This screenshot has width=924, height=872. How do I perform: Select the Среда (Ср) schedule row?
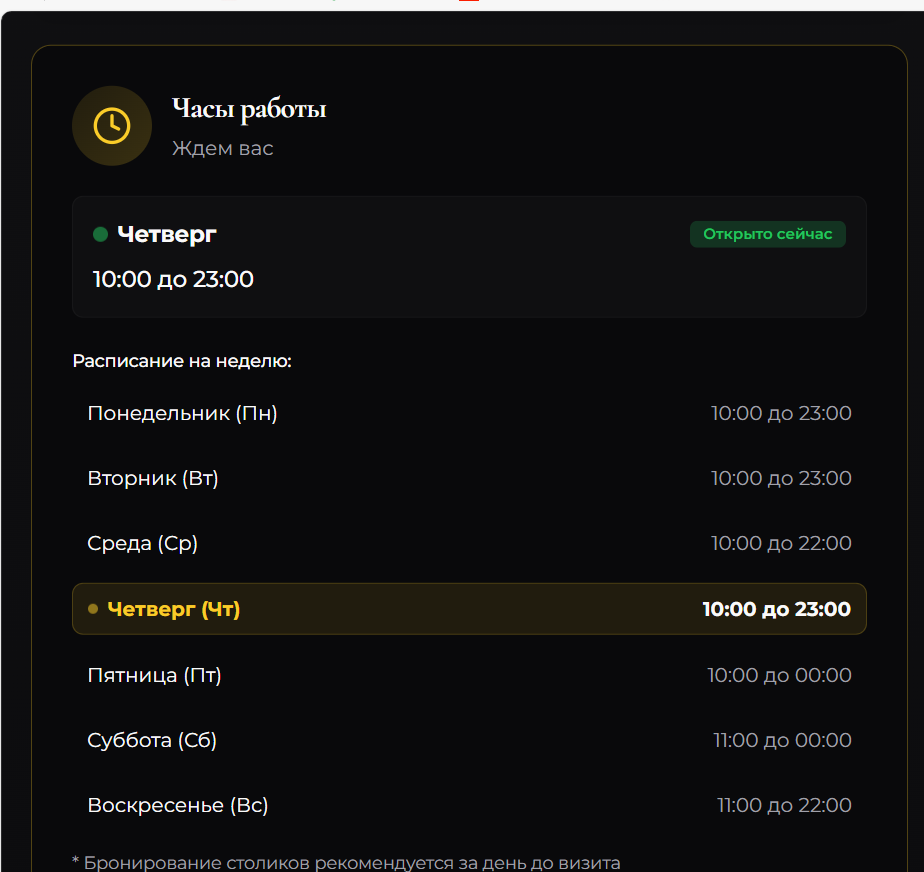coord(468,543)
